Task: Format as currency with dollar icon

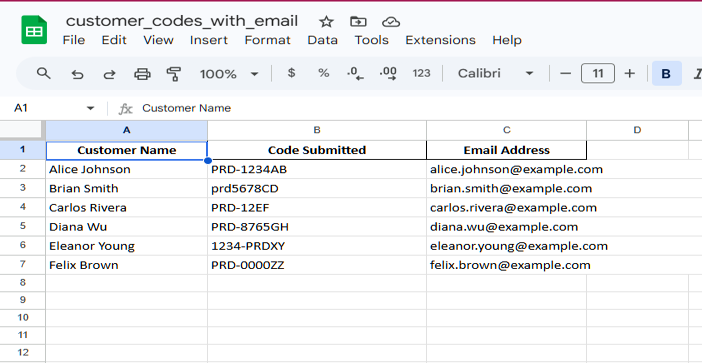Action: tap(291, 73)
